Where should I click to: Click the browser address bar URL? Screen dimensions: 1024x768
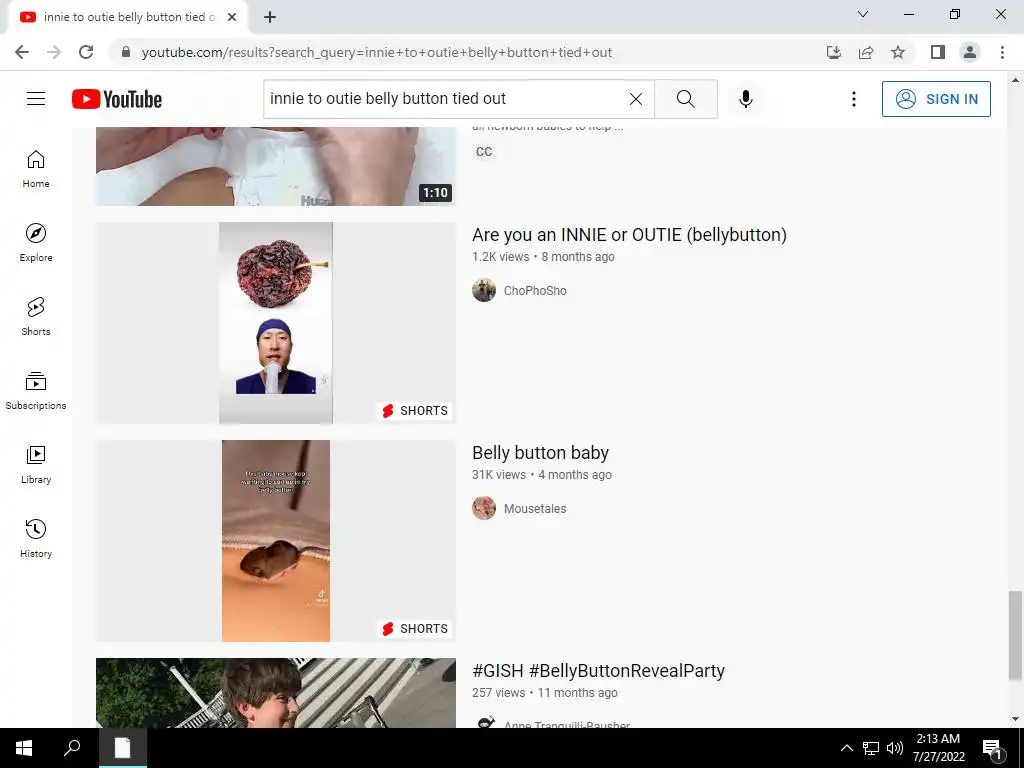coord(377,52)
